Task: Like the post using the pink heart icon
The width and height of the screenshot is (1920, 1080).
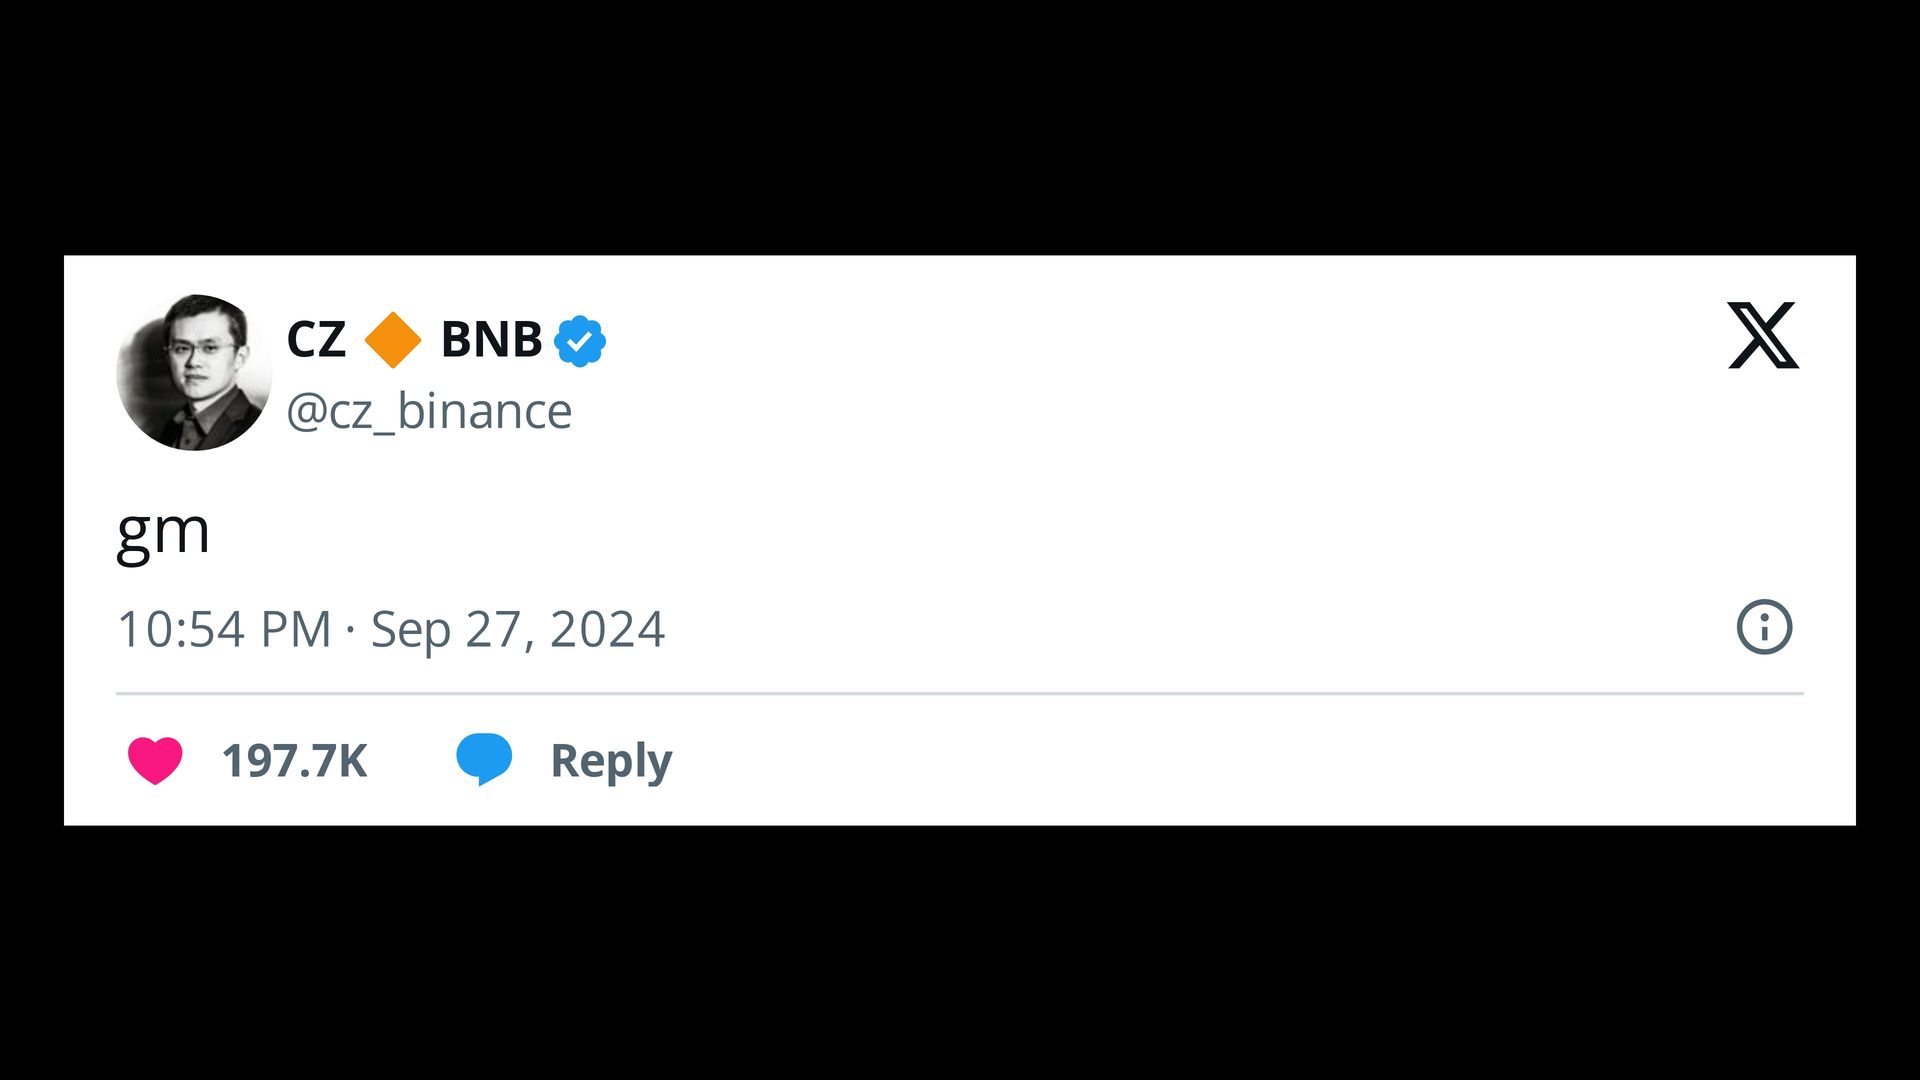Action: pyautogui.click(x=156, y=761)
